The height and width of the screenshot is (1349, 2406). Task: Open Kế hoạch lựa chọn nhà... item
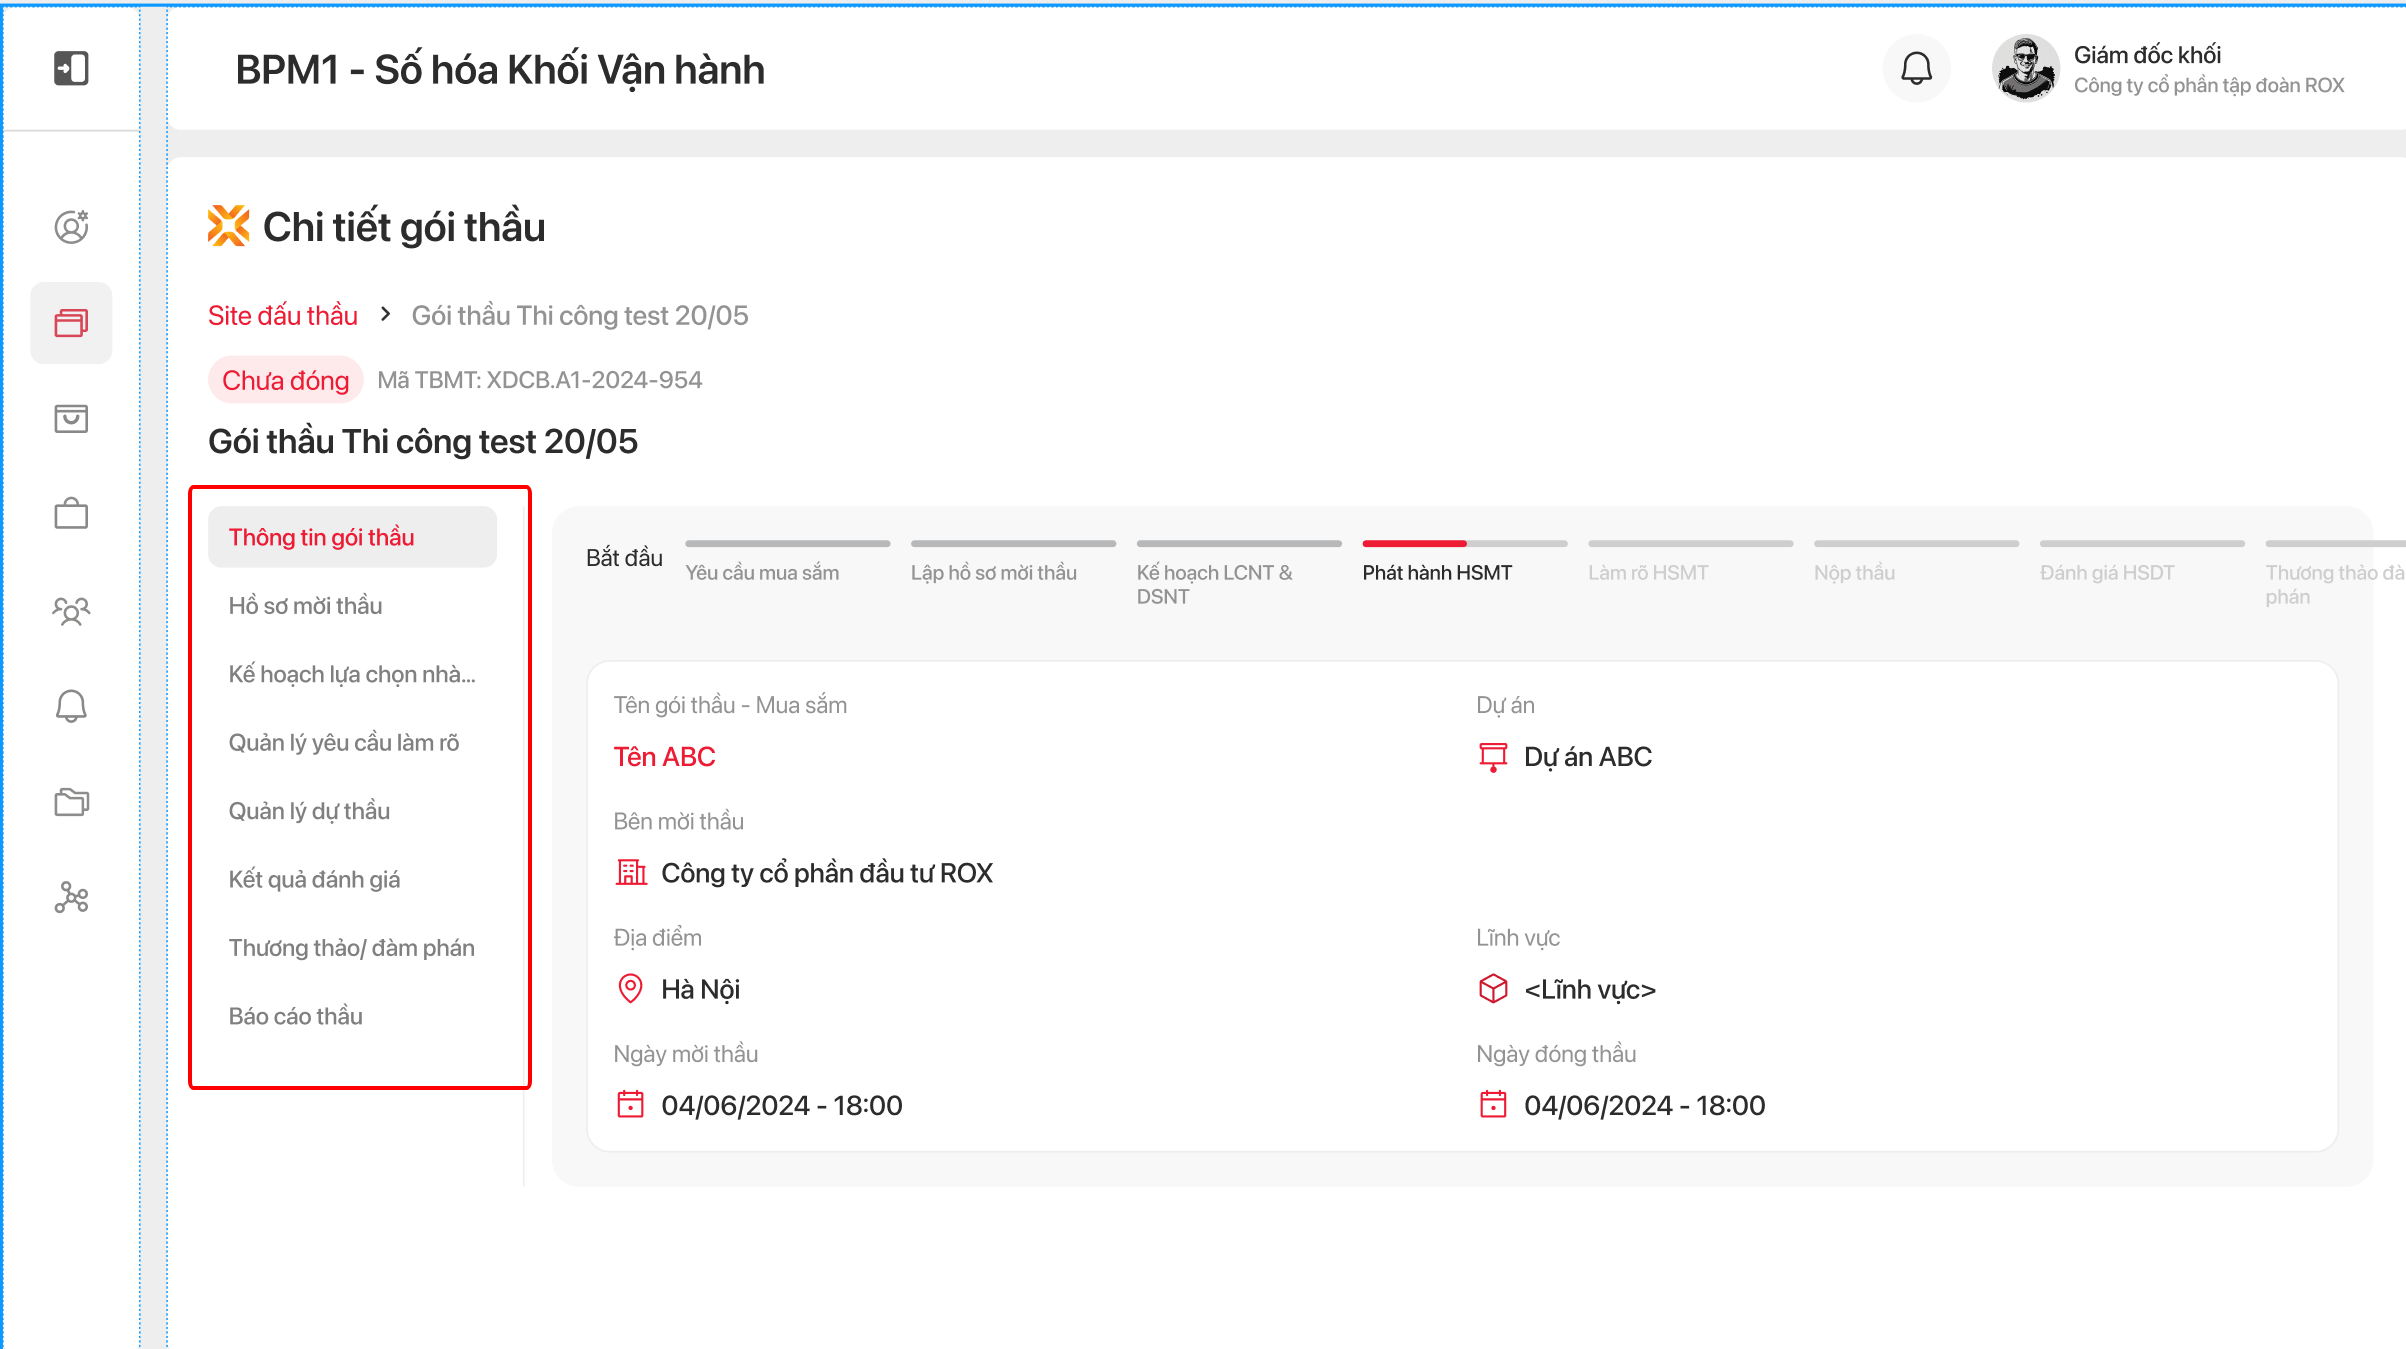(351, 674)
